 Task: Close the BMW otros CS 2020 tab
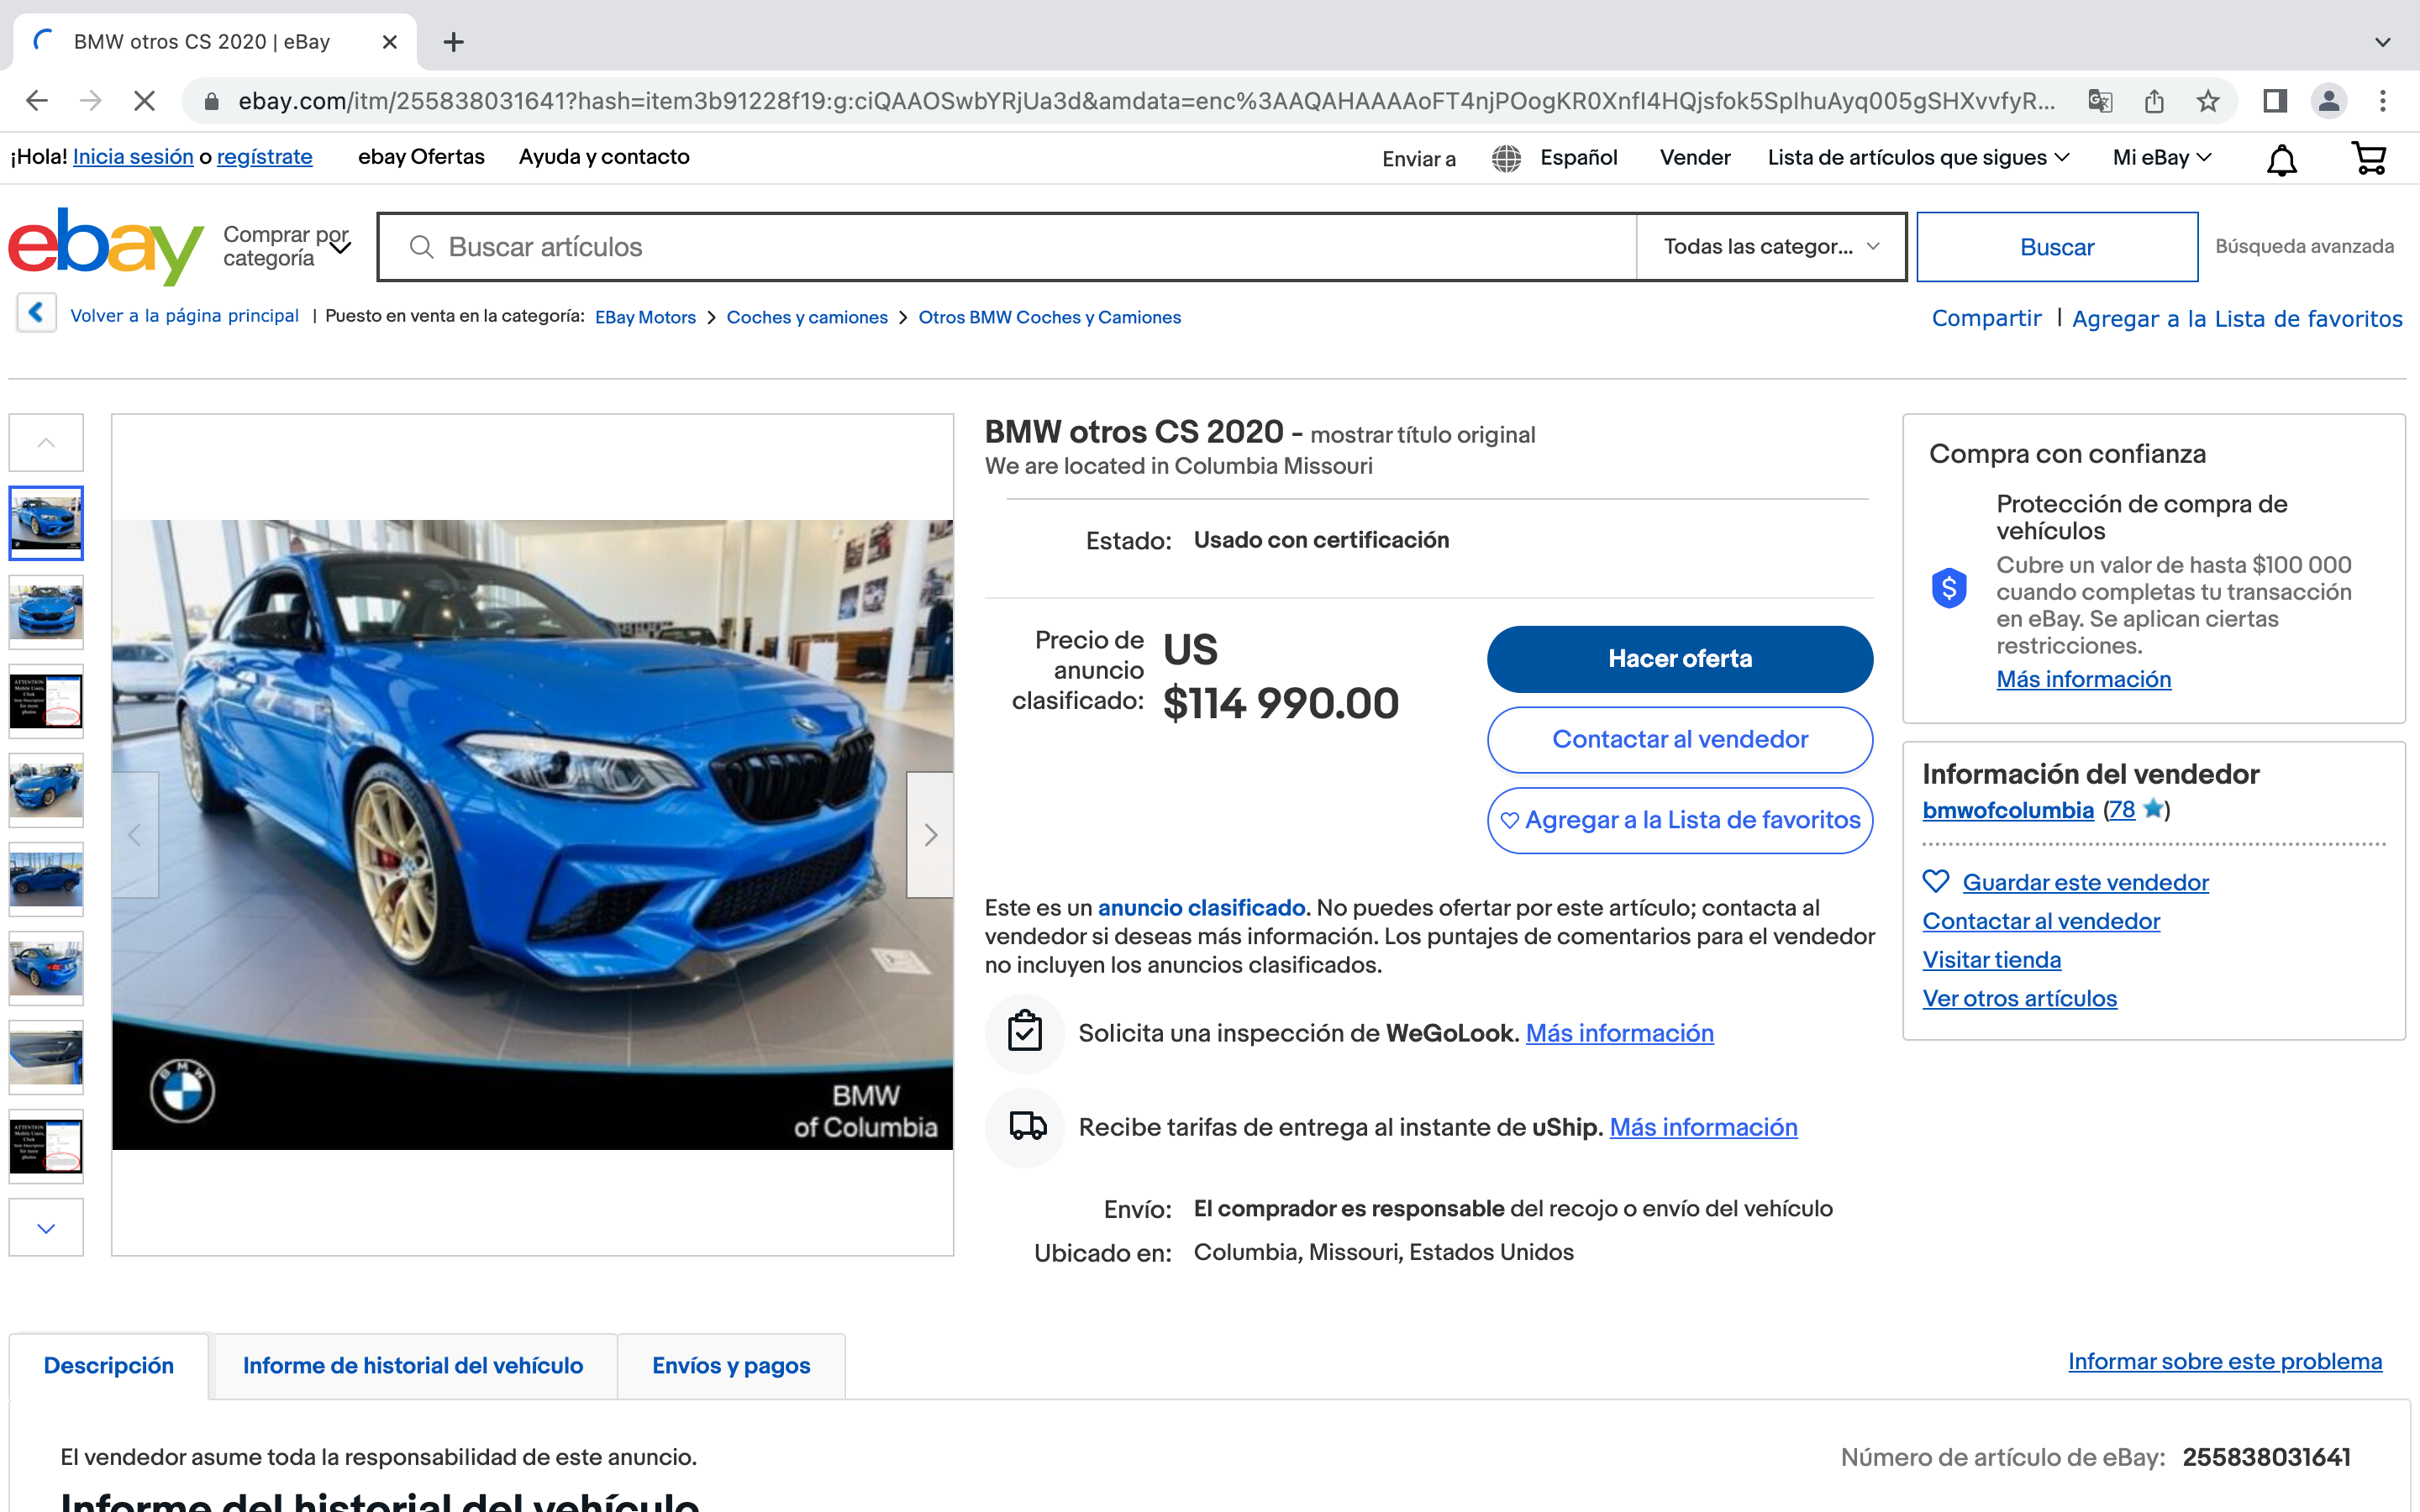390,42
